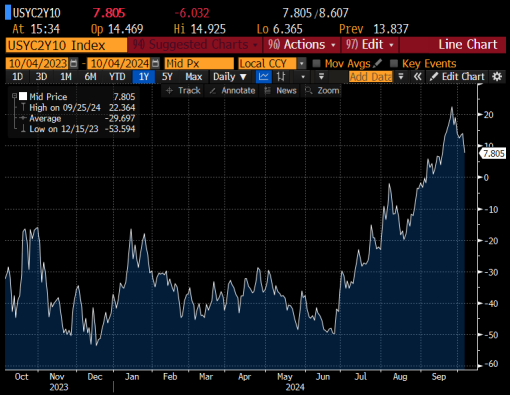This screenshot has width=510, height=395.
Task: Open the end date calendar picker
Action: pos(155,63)
